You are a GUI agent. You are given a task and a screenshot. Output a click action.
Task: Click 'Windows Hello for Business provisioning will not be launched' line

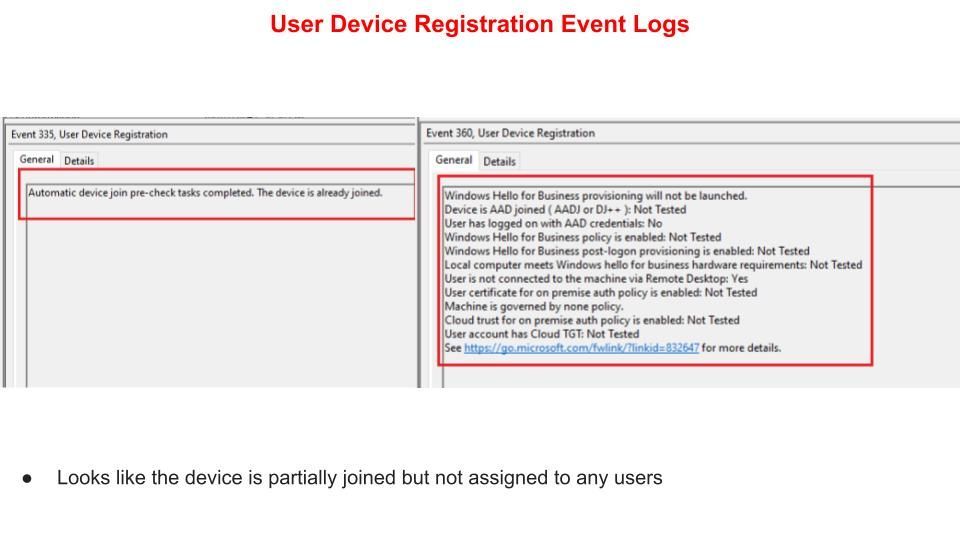pyautogui.click(x=595, y=196)
